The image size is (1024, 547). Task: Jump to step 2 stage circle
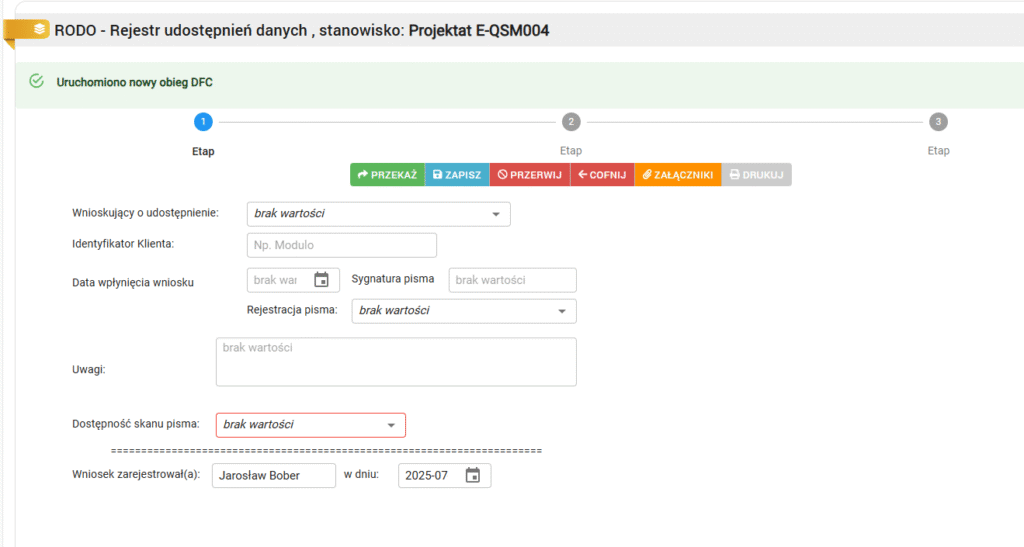pyautogui.click(x=571, y=122)
